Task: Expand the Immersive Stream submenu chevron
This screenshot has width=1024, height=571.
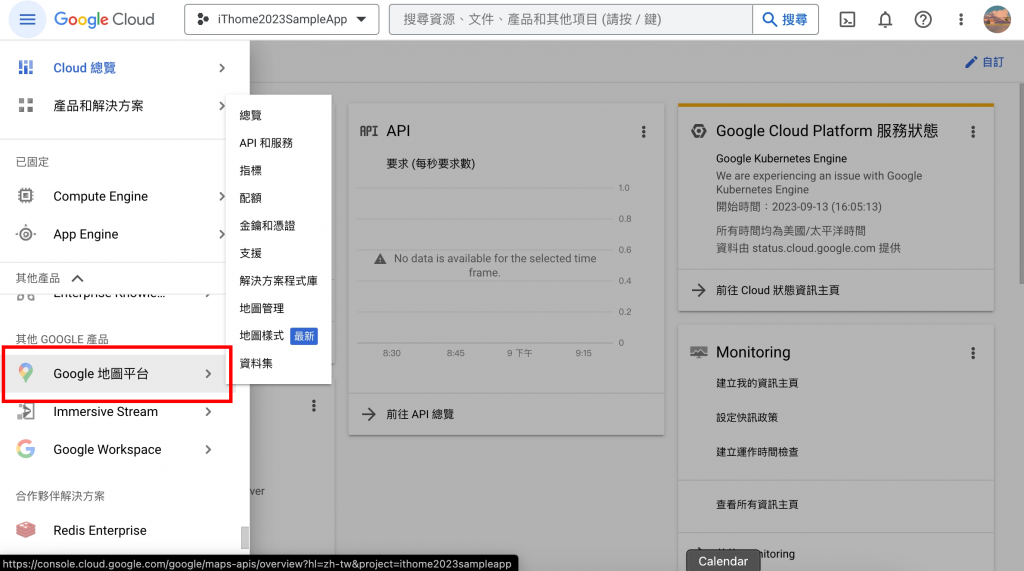Action: tap(208, 412)
